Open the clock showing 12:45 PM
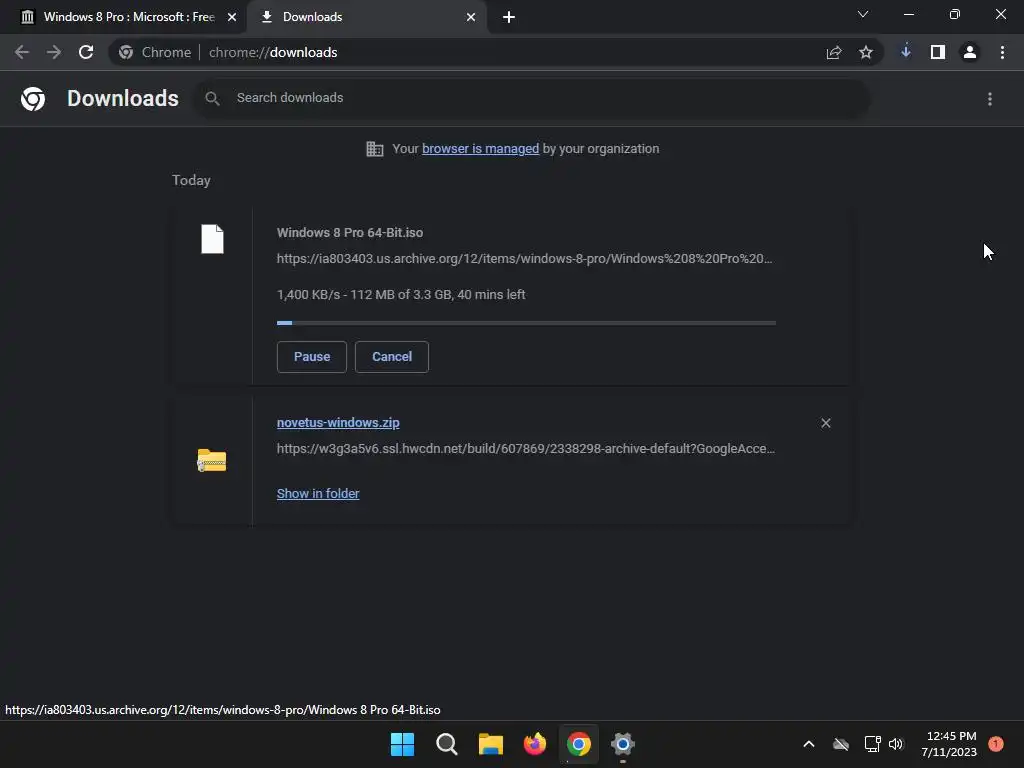The height and width of the screenshot is (768, 1024). pyautogui.click(x=949, y=744)
